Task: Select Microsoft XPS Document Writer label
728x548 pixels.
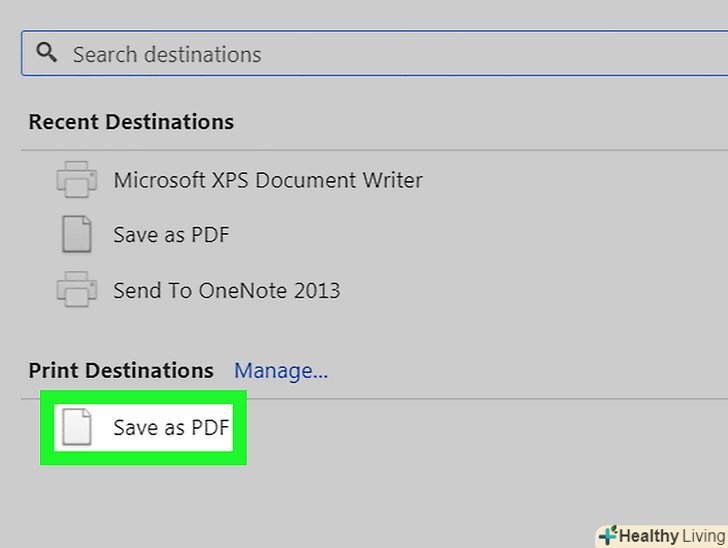Action: click(267, 180)
